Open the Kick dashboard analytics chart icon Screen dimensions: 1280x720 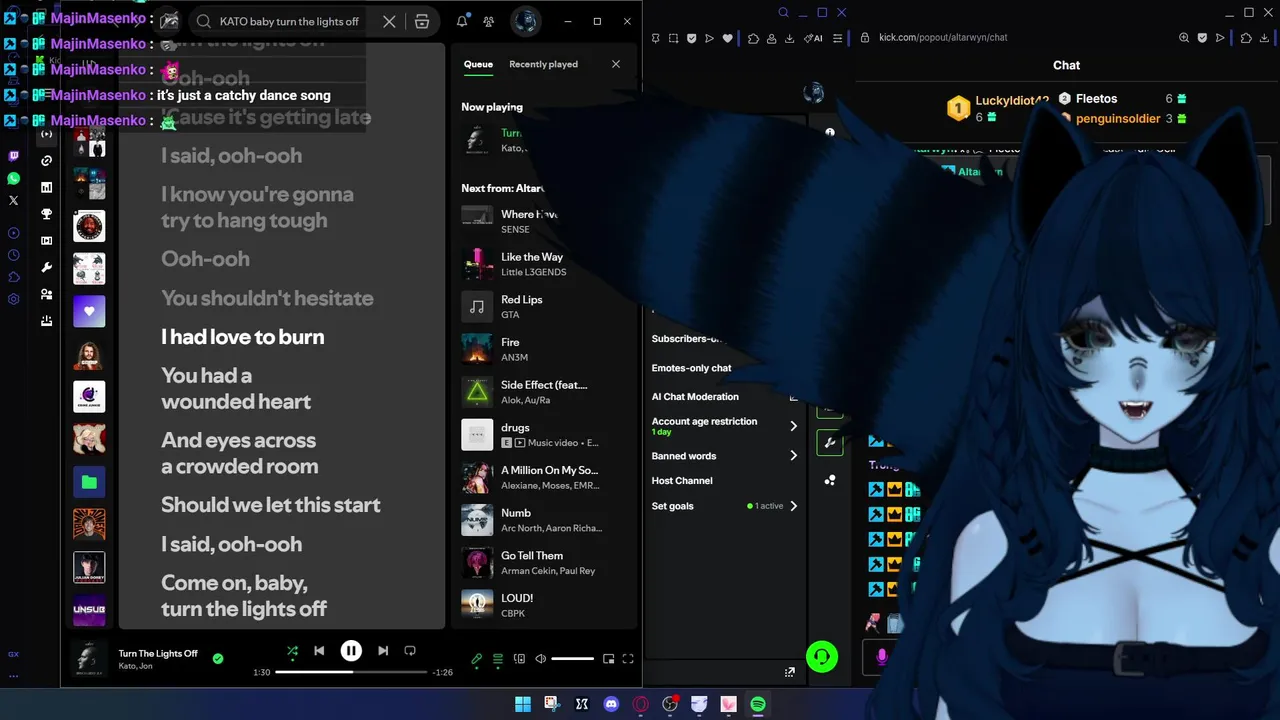pyautogui.click(x=46, y=187)
